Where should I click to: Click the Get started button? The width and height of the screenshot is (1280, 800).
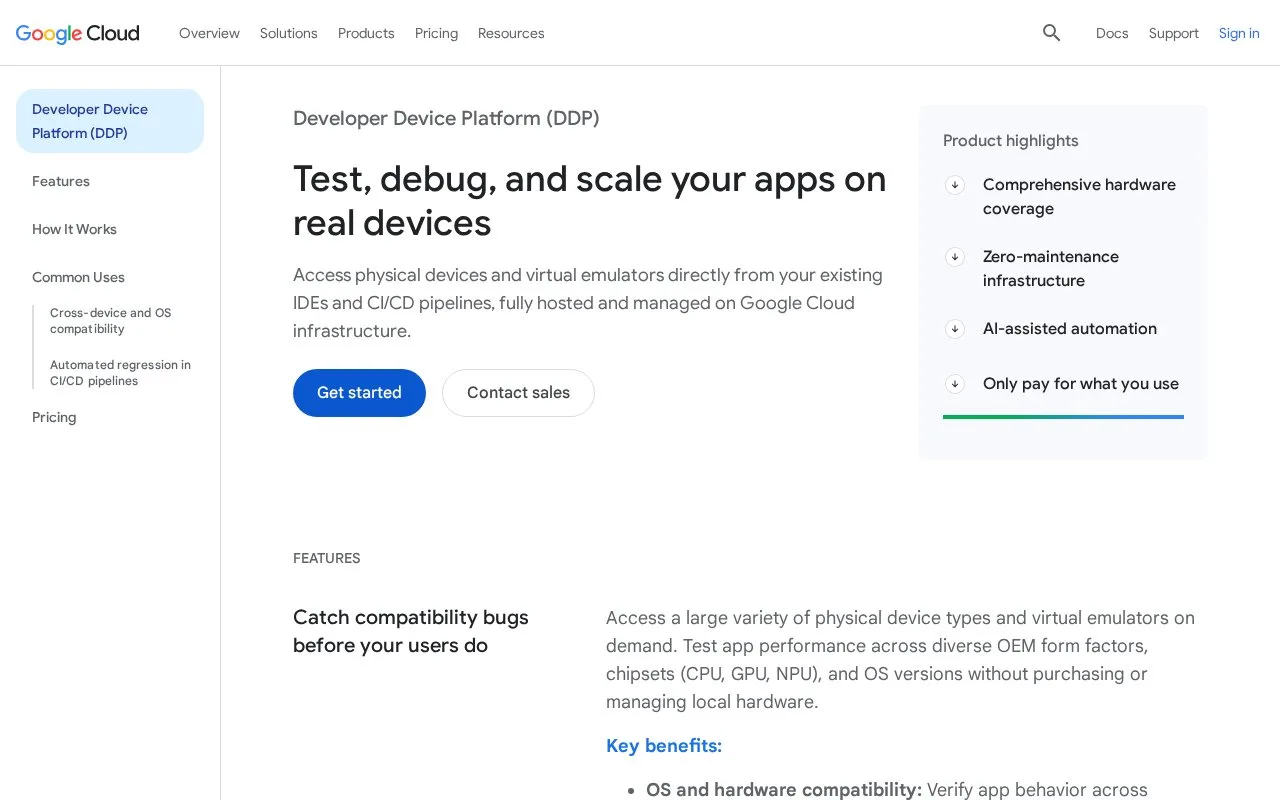[359, 393]
